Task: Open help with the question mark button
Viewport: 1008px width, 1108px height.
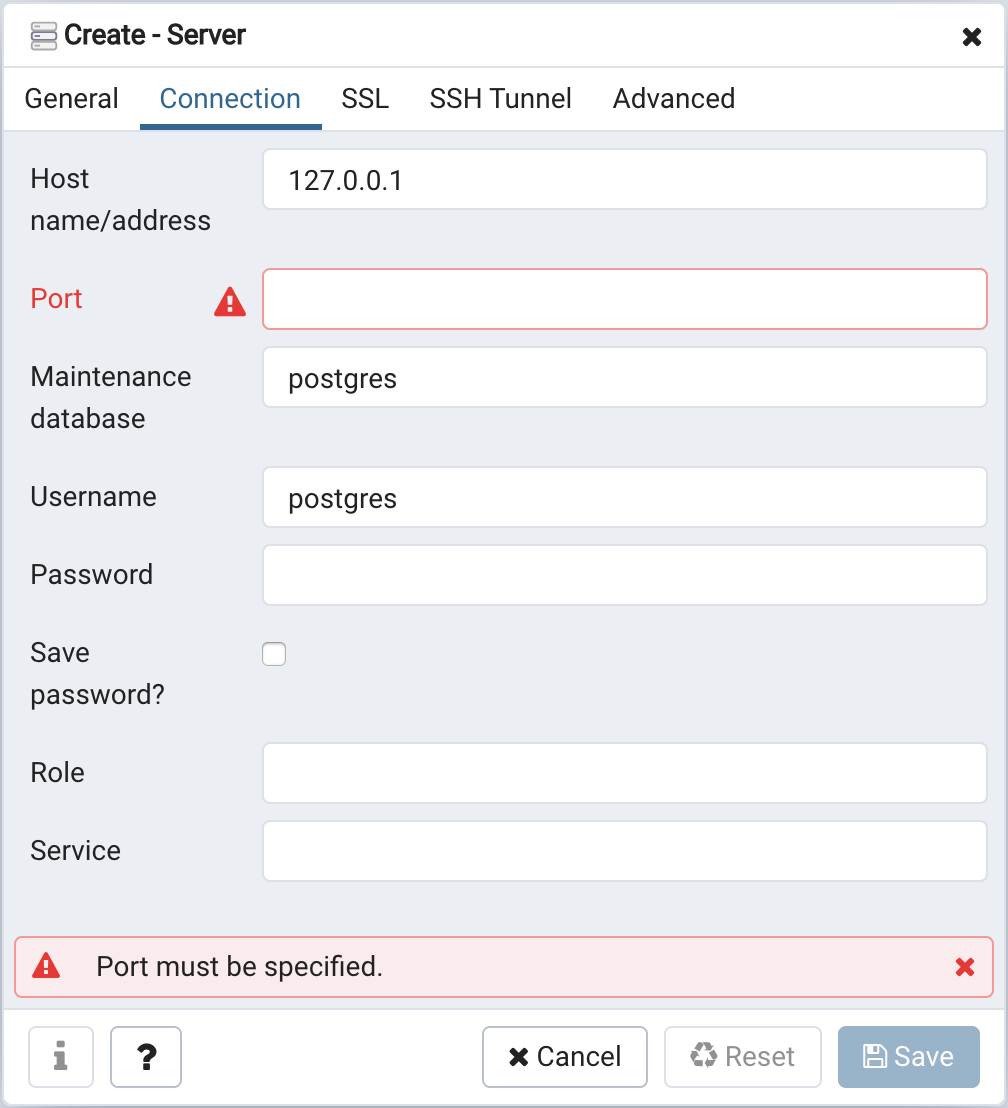Action: tap(146, 1057)
